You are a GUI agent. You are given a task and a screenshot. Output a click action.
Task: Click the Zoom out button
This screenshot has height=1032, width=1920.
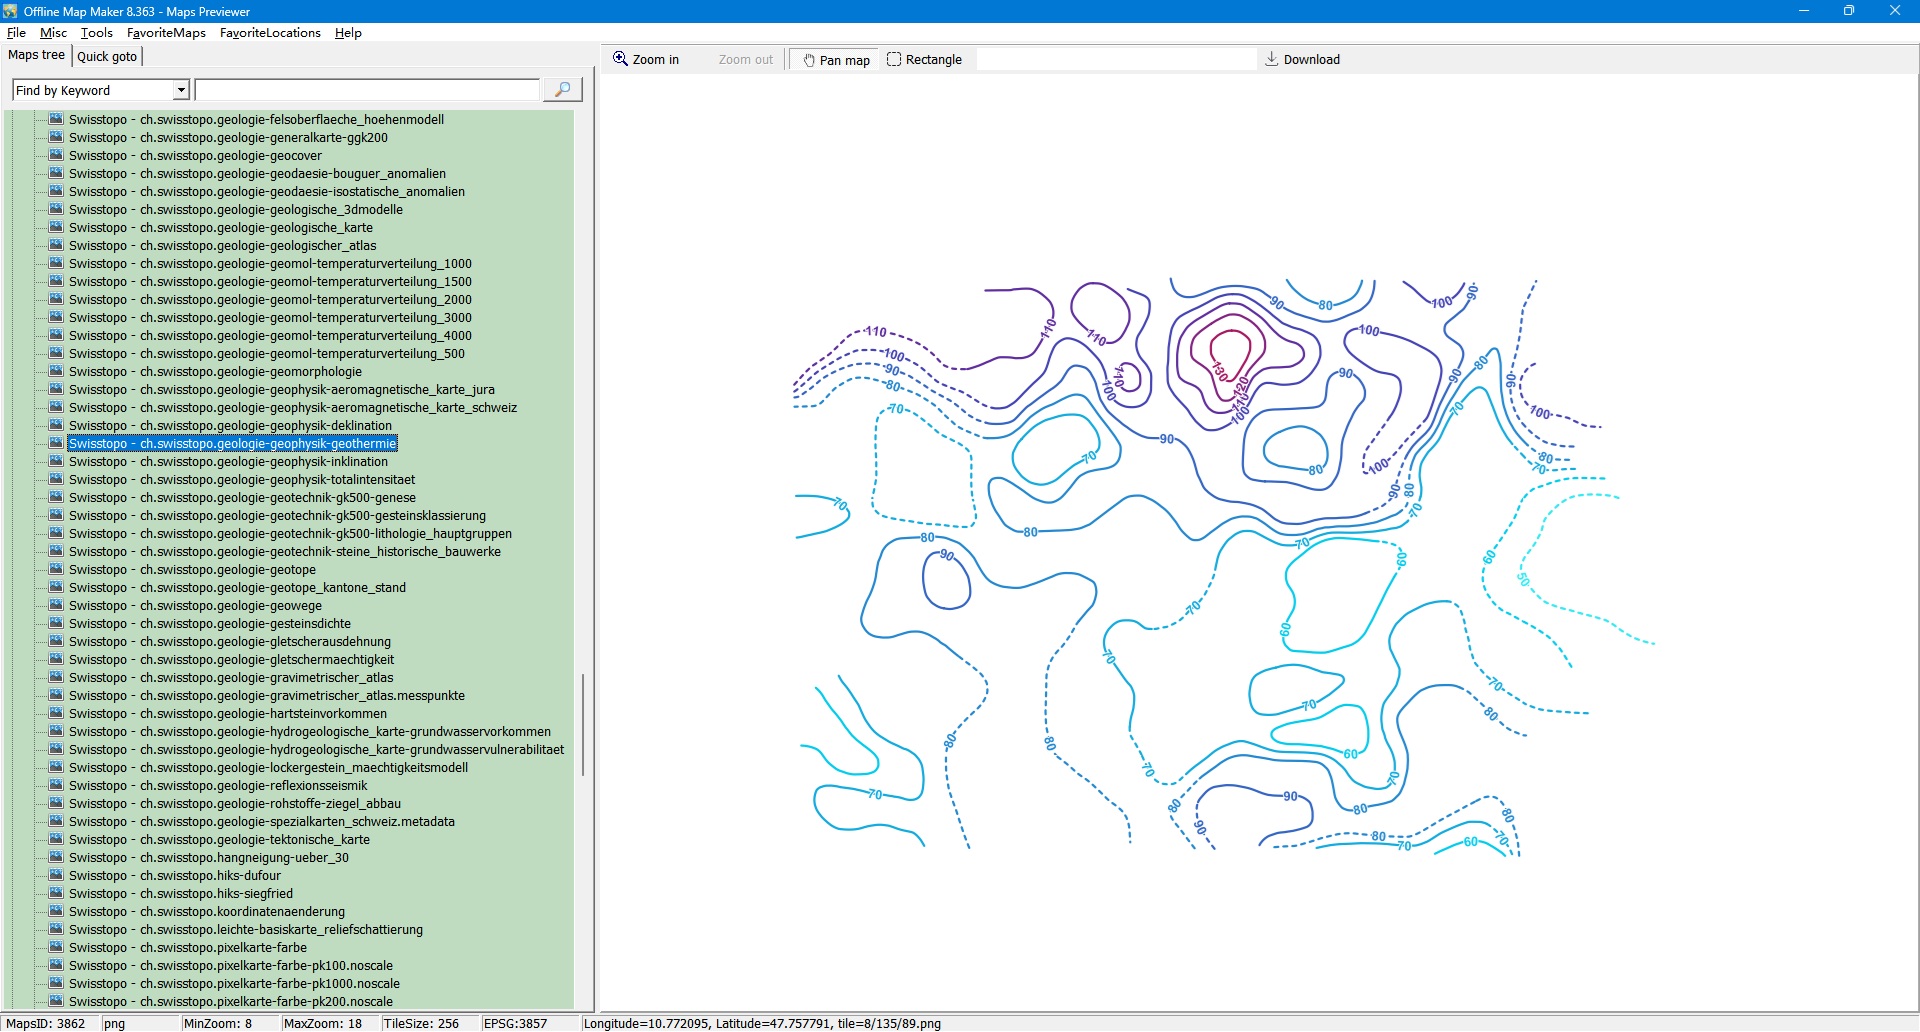coord(745,60)
